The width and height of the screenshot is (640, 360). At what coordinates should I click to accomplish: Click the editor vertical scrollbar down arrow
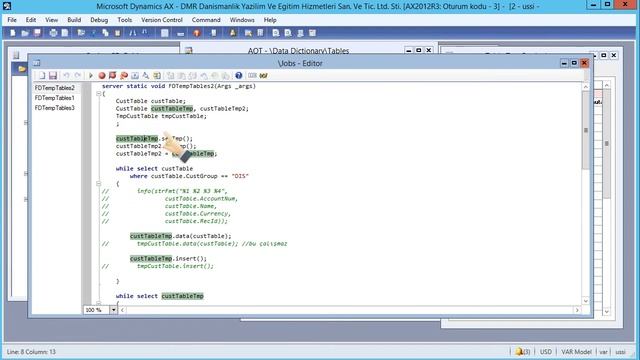pos(586,301)
